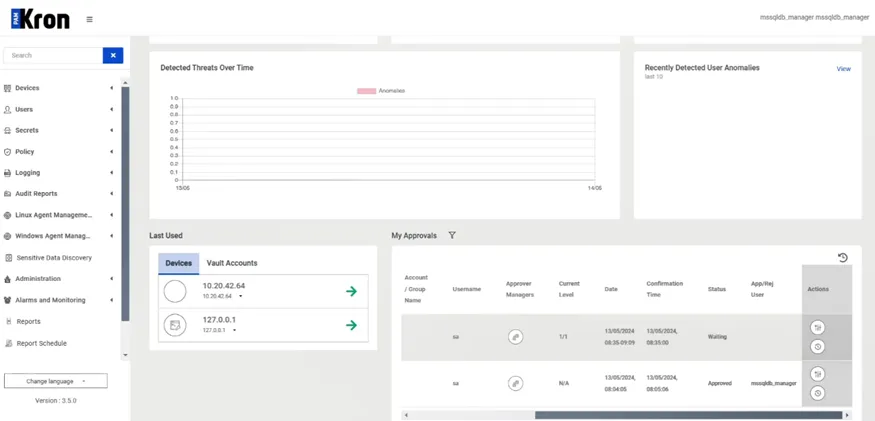Click the View link for user anomalies
Viewport: 875px width, 421px height.
(844, 69)
